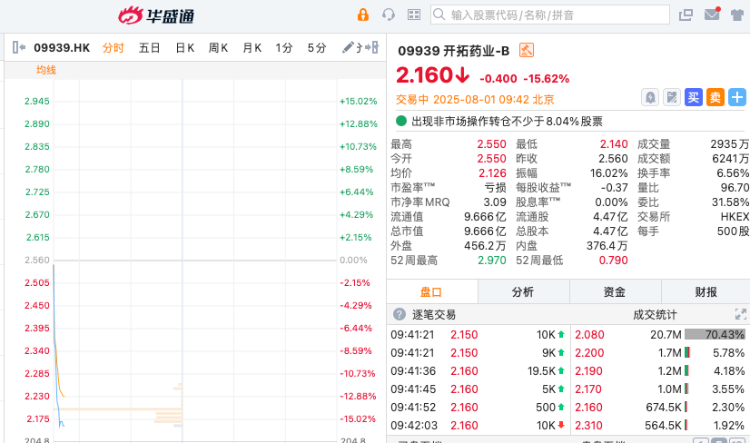This screenshot has height=443, width=750.
Task: Switch chart to 日K view
Action: [185, 48]
